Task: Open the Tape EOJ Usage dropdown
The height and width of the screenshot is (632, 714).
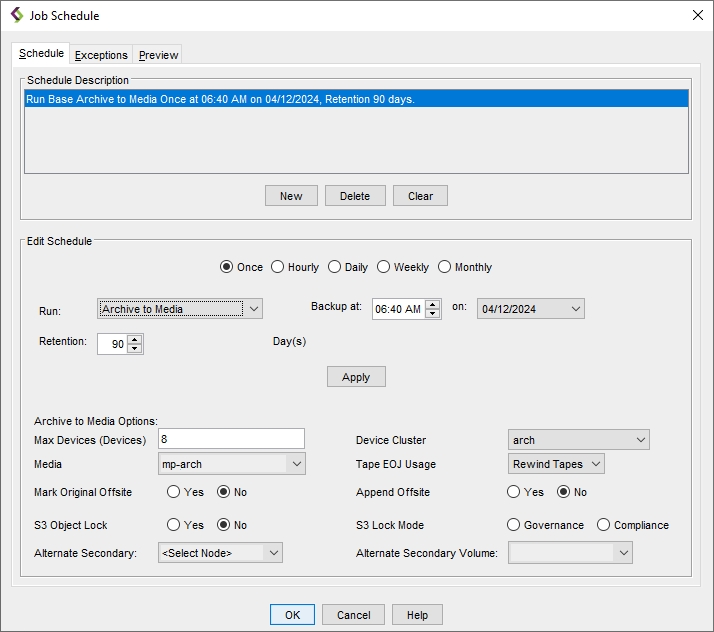Action: (x=556, y=464)
